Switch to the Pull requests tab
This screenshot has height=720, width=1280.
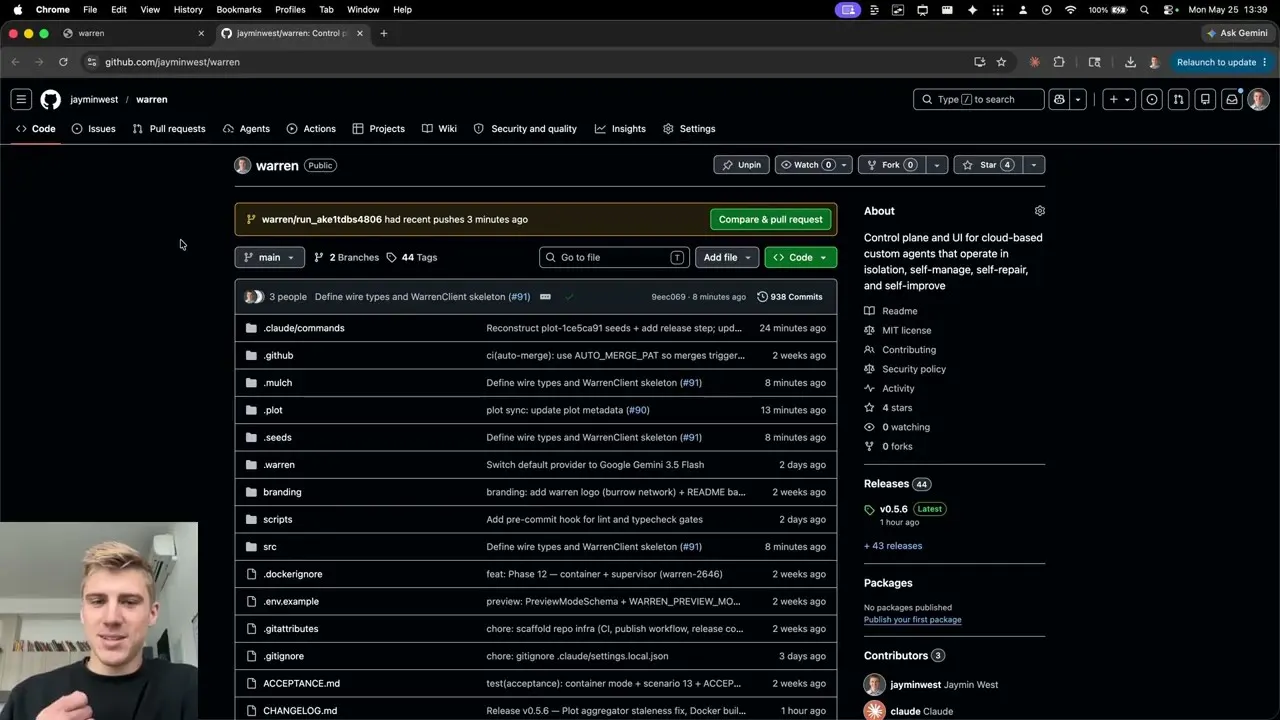(168, 129)
